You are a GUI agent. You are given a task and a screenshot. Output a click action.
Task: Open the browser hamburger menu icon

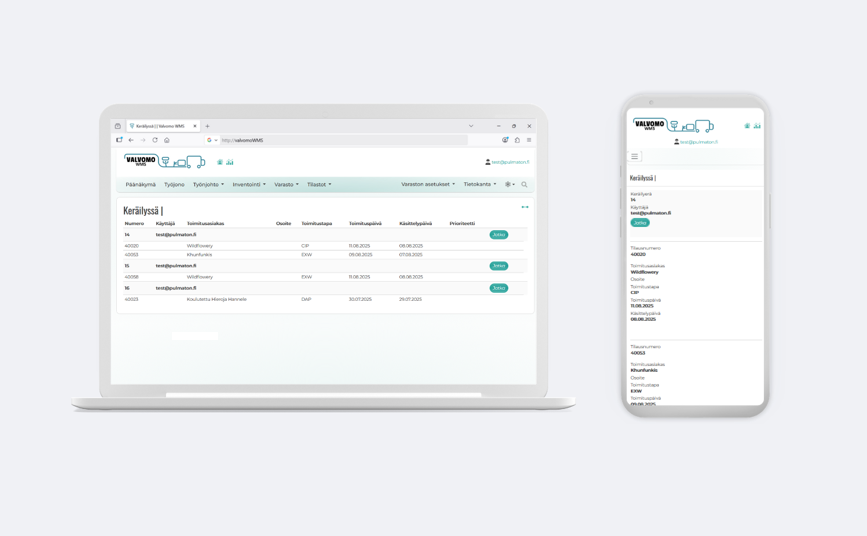(x=529, y=140)
